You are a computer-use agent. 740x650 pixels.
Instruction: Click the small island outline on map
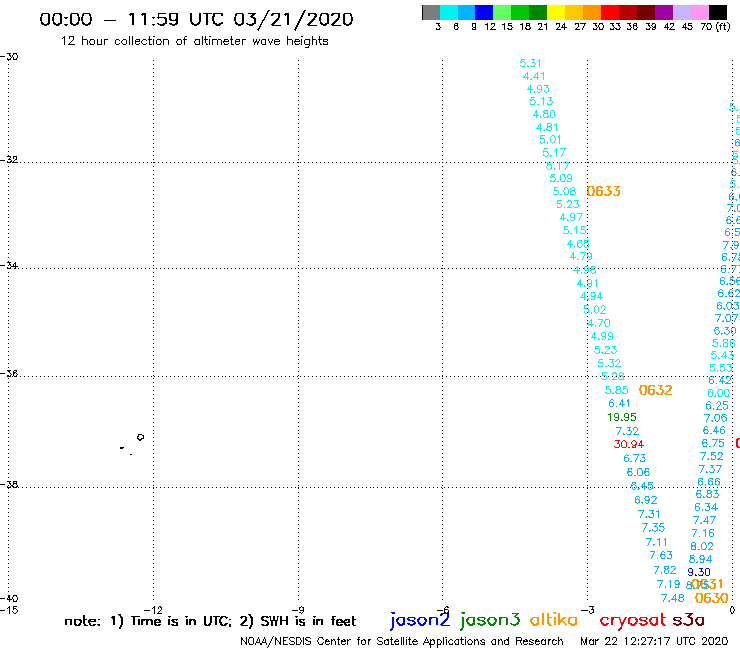(140, 437)
